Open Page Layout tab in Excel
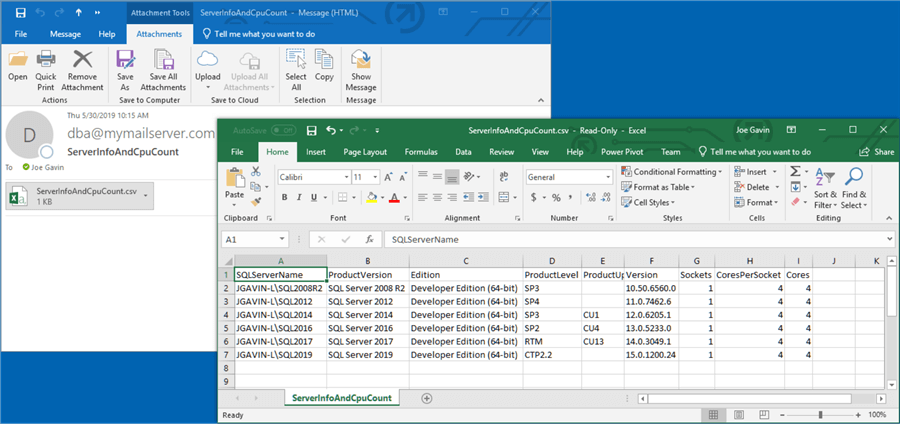This screenshot has width=900, height=424. 365,152
